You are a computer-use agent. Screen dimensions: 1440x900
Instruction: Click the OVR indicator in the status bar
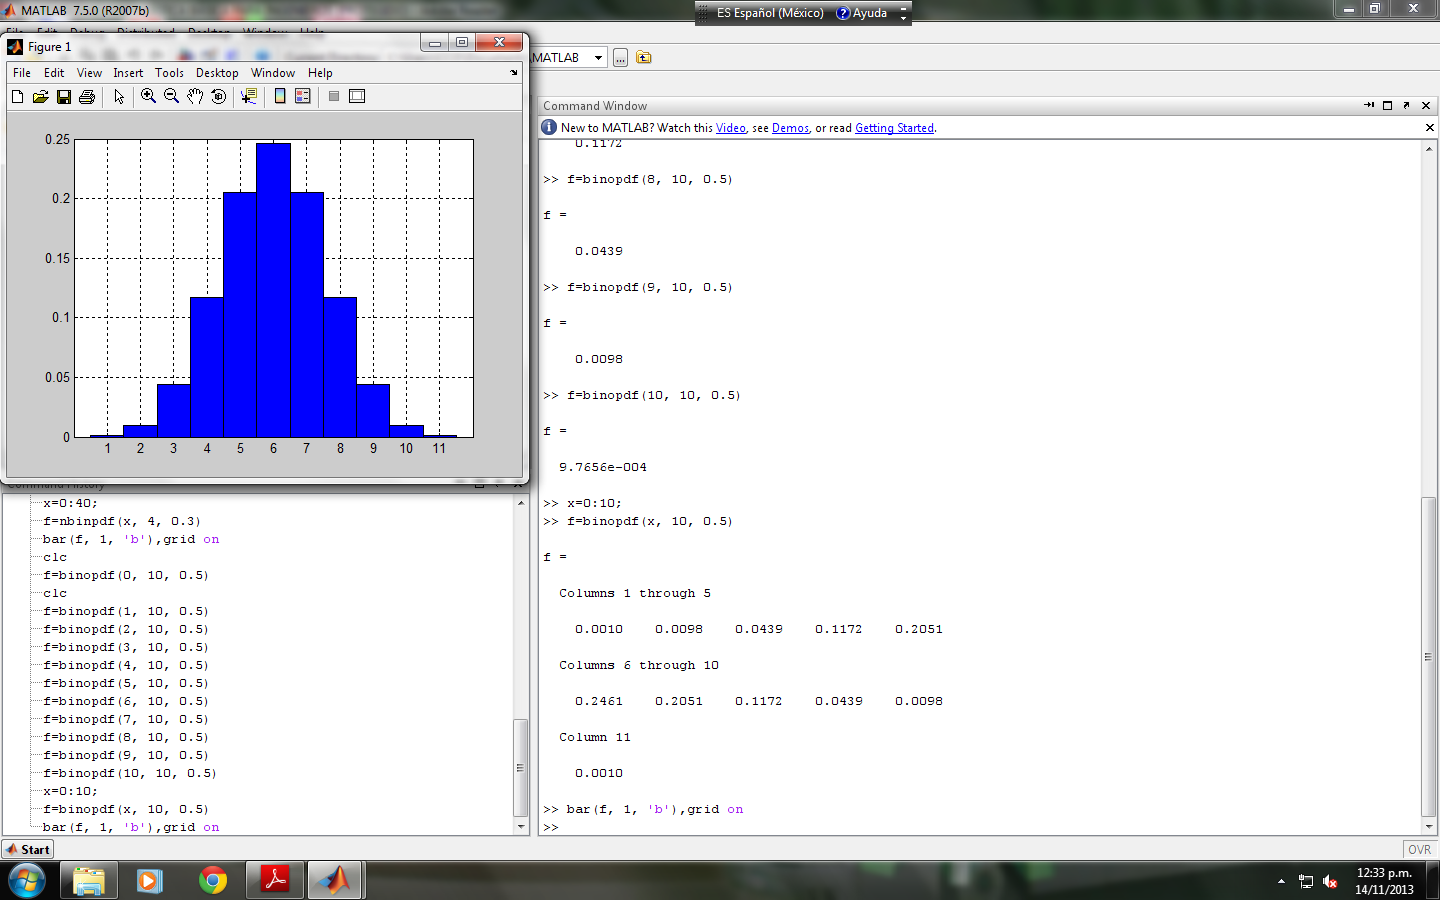click(x=1419, y=850)
